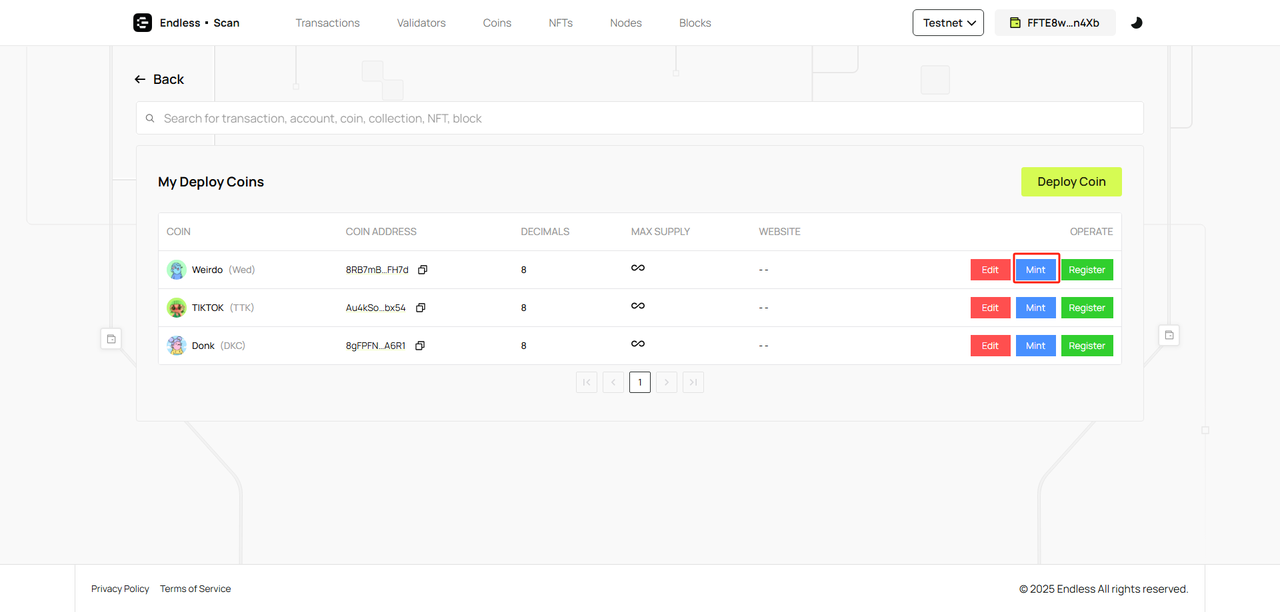Toggle dark mode moon icon
The image size is (1280, 612).
1136,23
